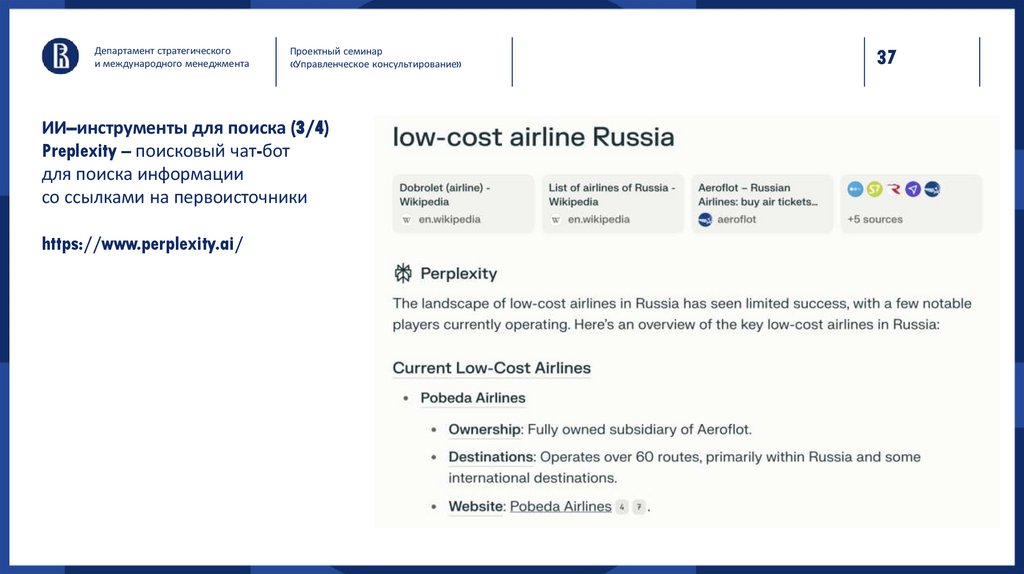The height and width of the screenshot is (574, 1024).
Task: Click Wikipedia favicon on List of airlines card
Action: click(556, 219)
